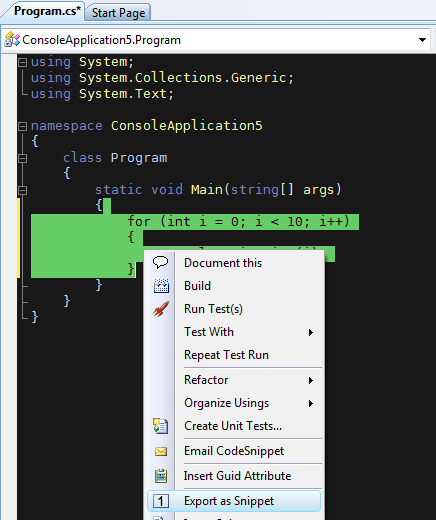
Task: Select the Program.cs tab
Action: coord(47,11)
